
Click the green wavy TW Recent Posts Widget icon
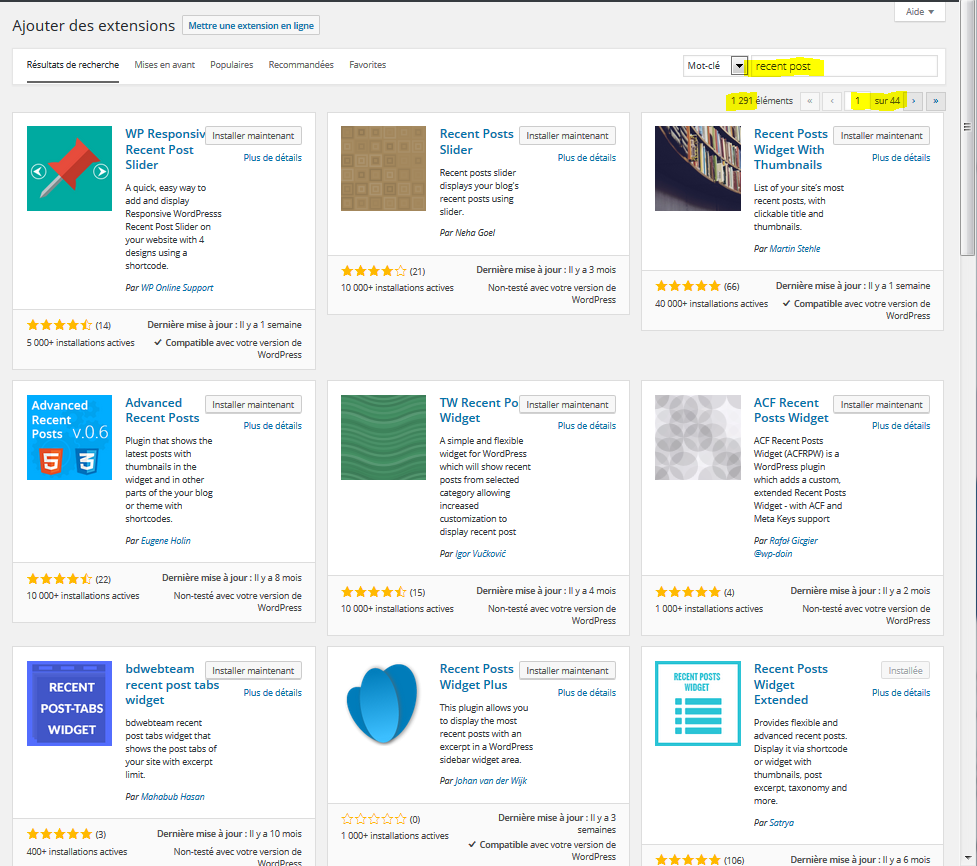point(383,437)
